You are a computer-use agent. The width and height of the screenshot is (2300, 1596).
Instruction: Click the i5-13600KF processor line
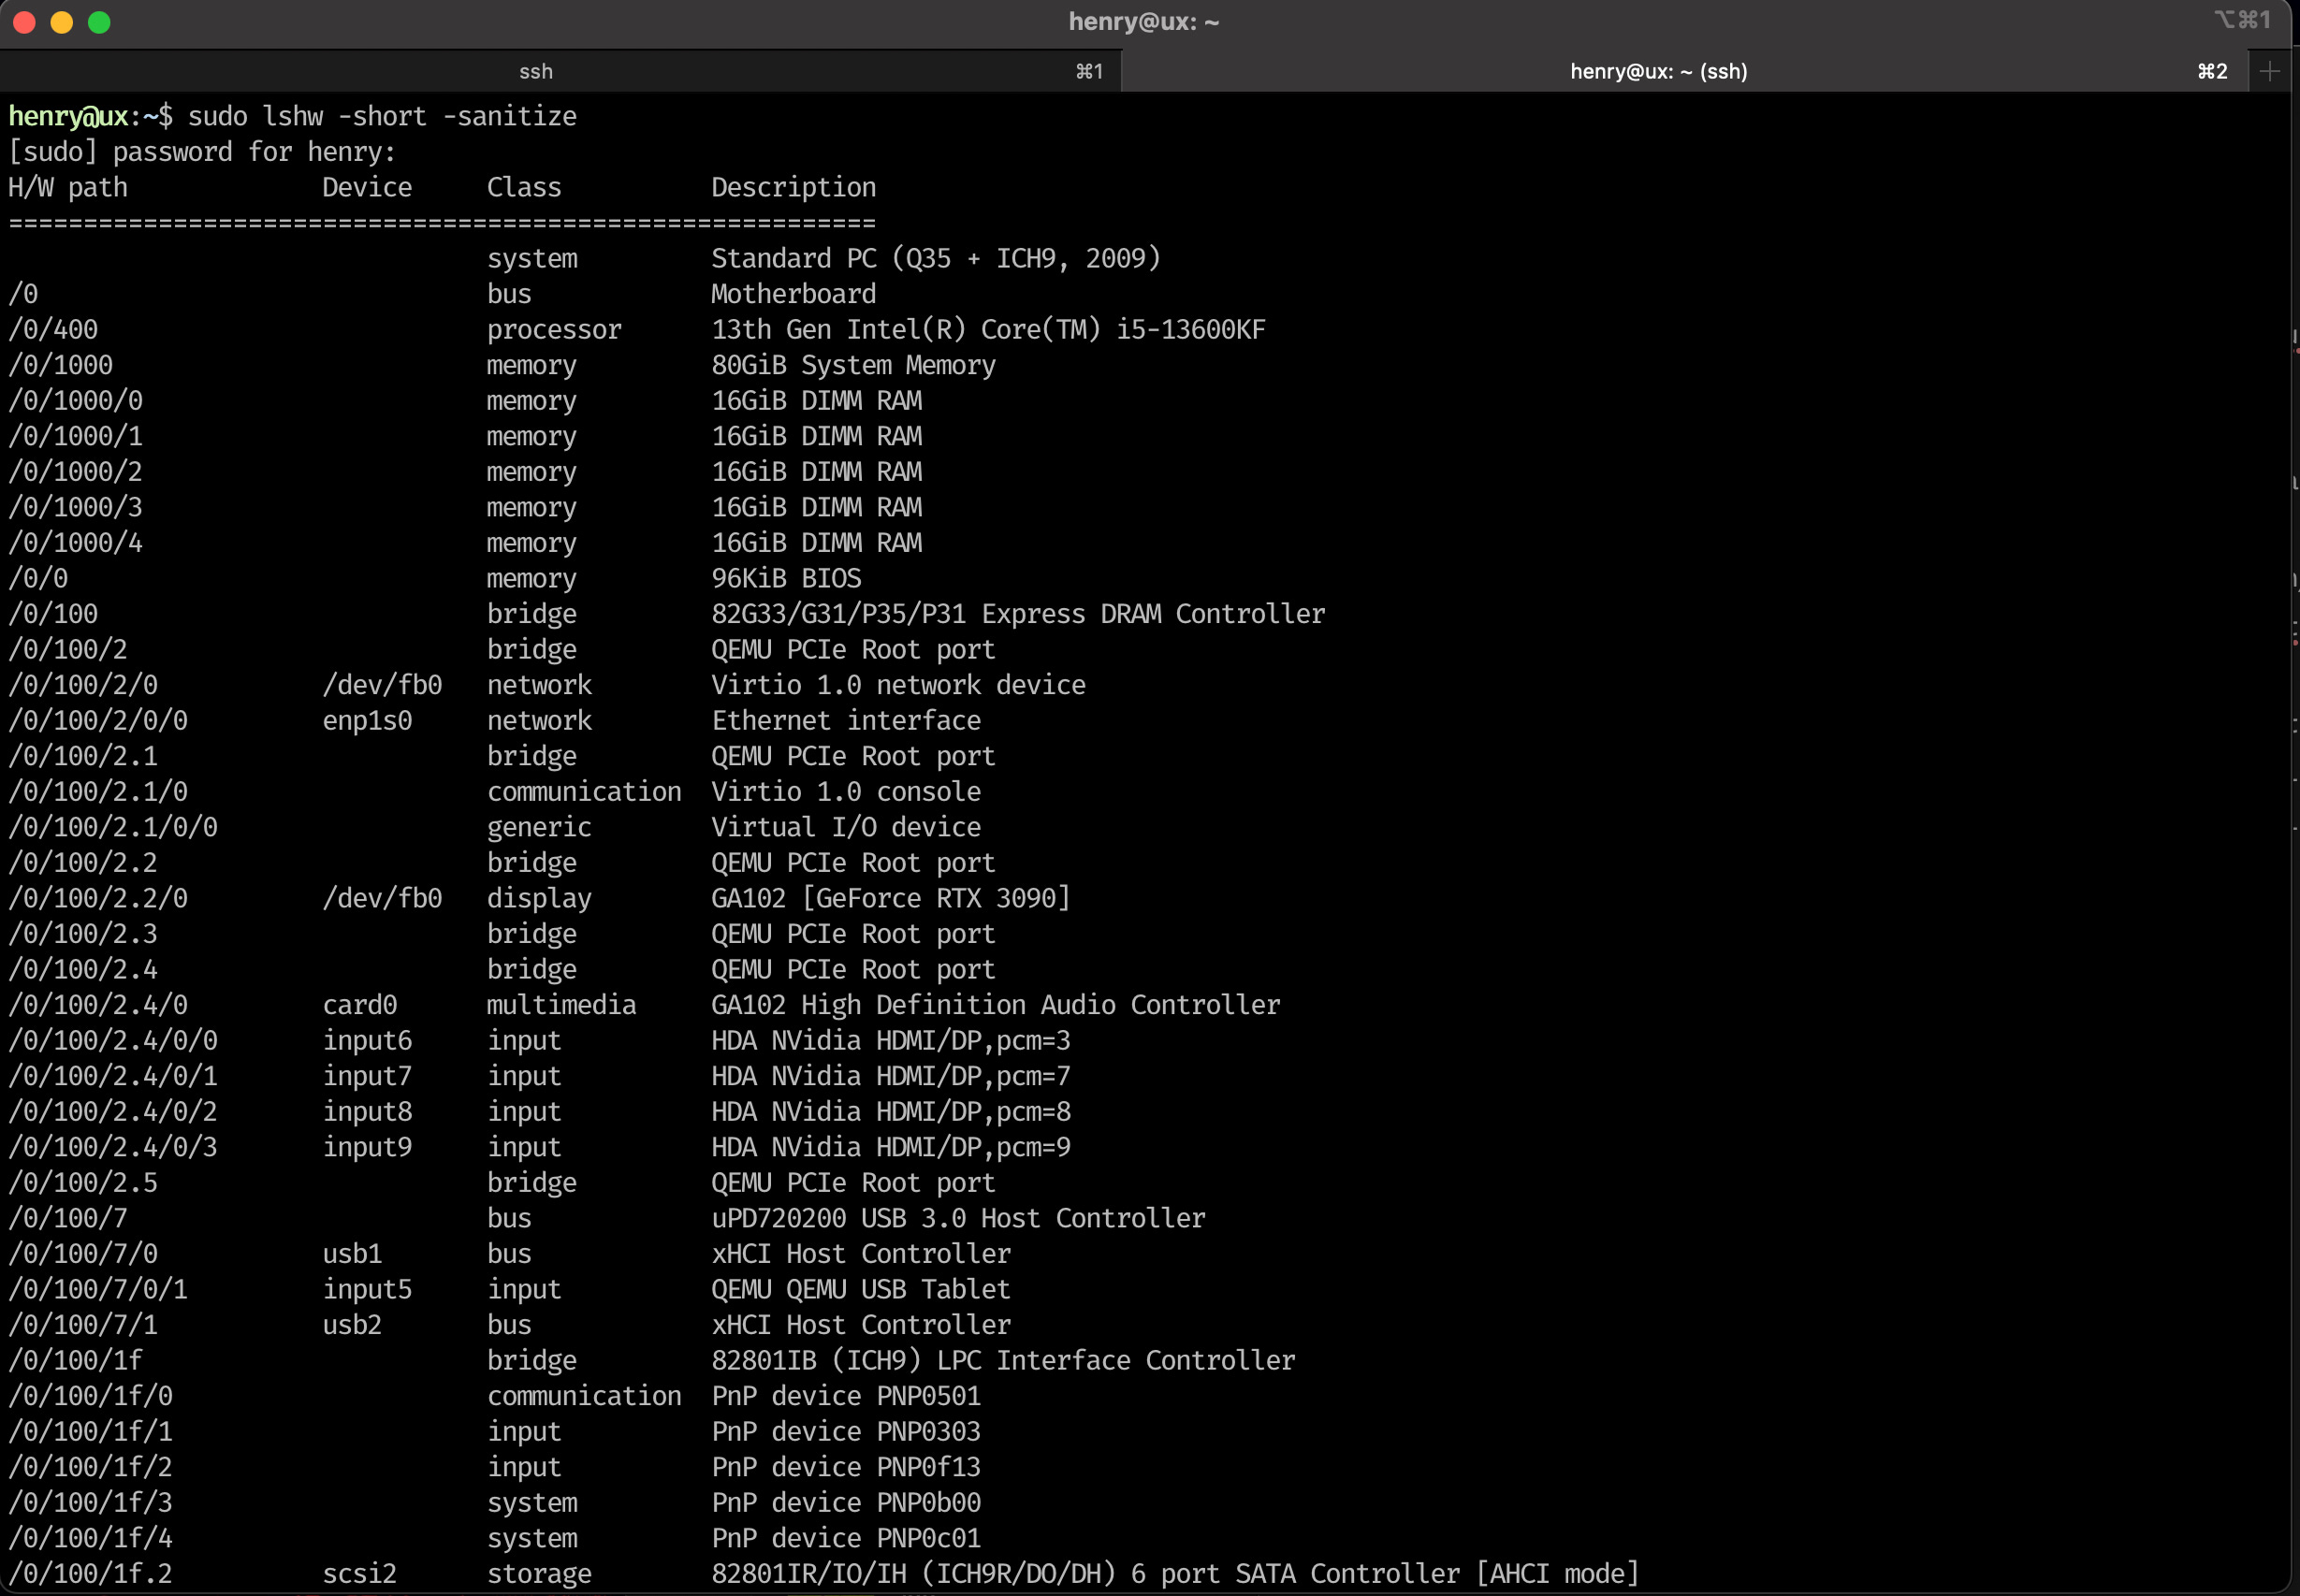tap(987, 329)
